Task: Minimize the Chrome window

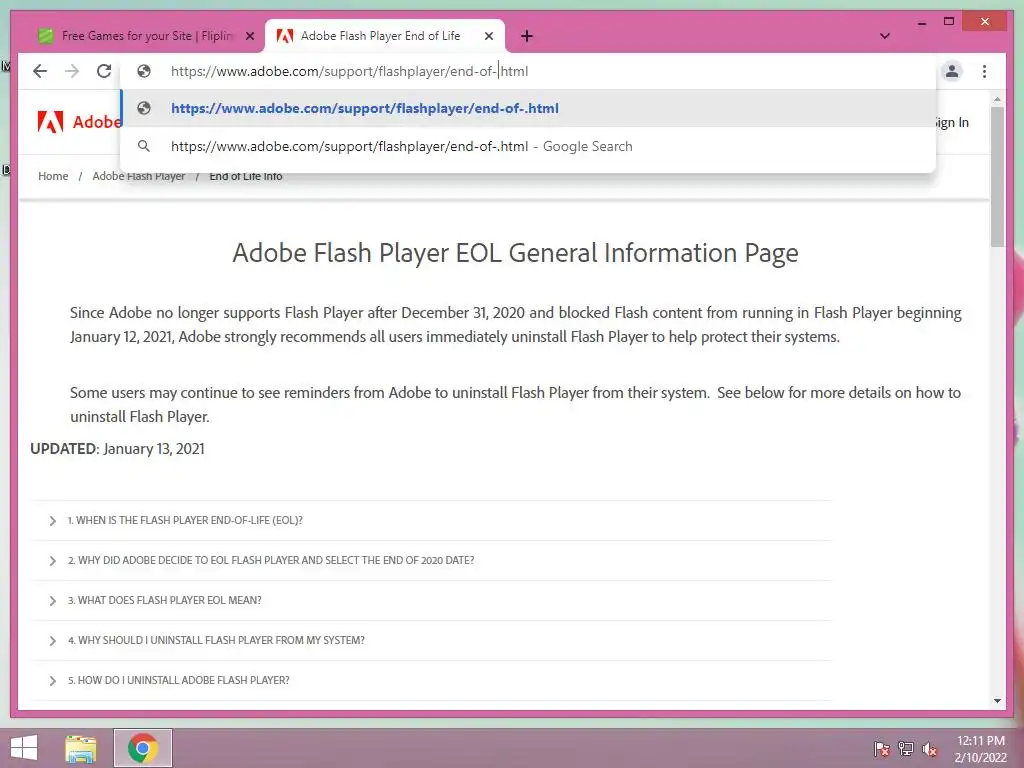Action: (x=921, y=23)
